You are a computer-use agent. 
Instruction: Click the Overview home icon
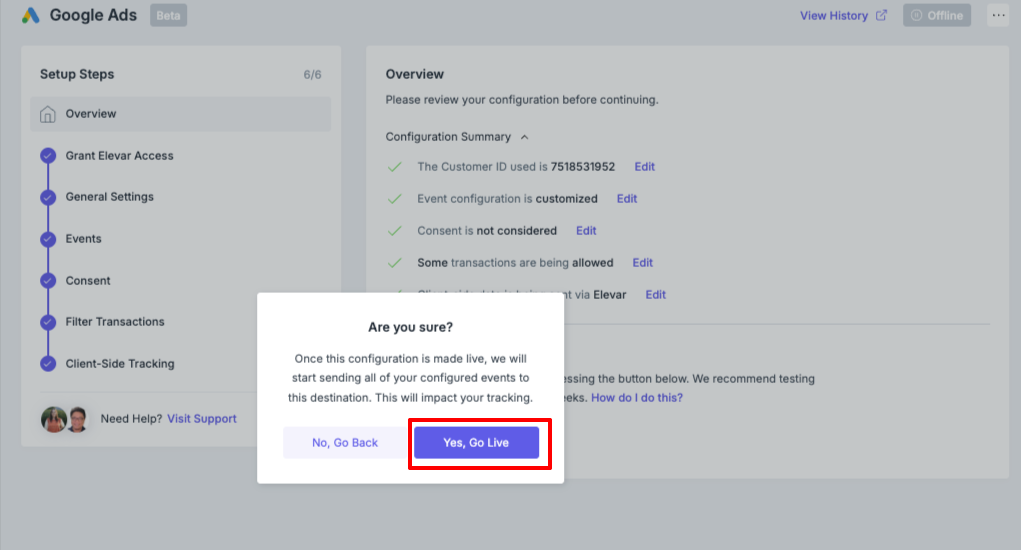[48, 114]
